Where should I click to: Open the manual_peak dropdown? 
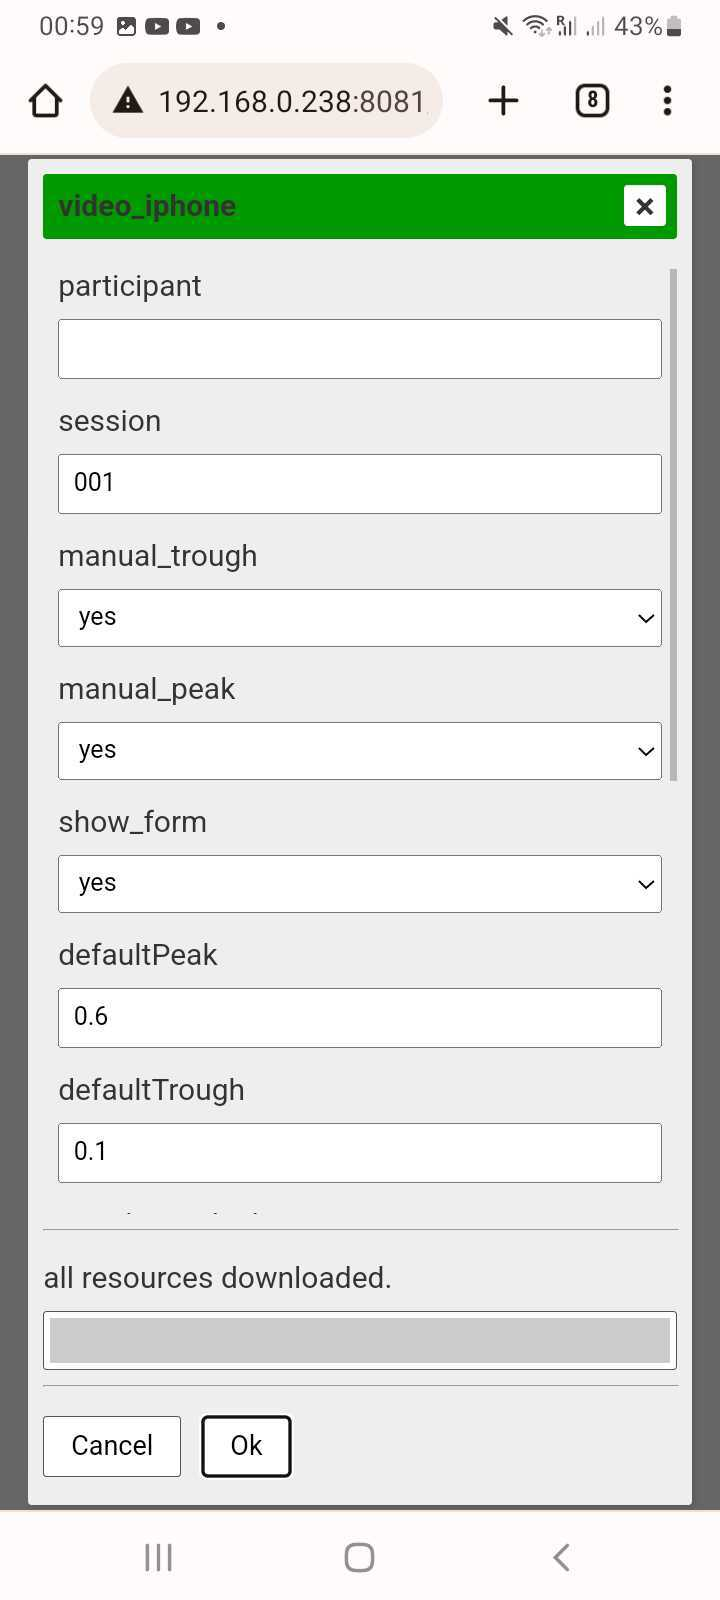360,751
